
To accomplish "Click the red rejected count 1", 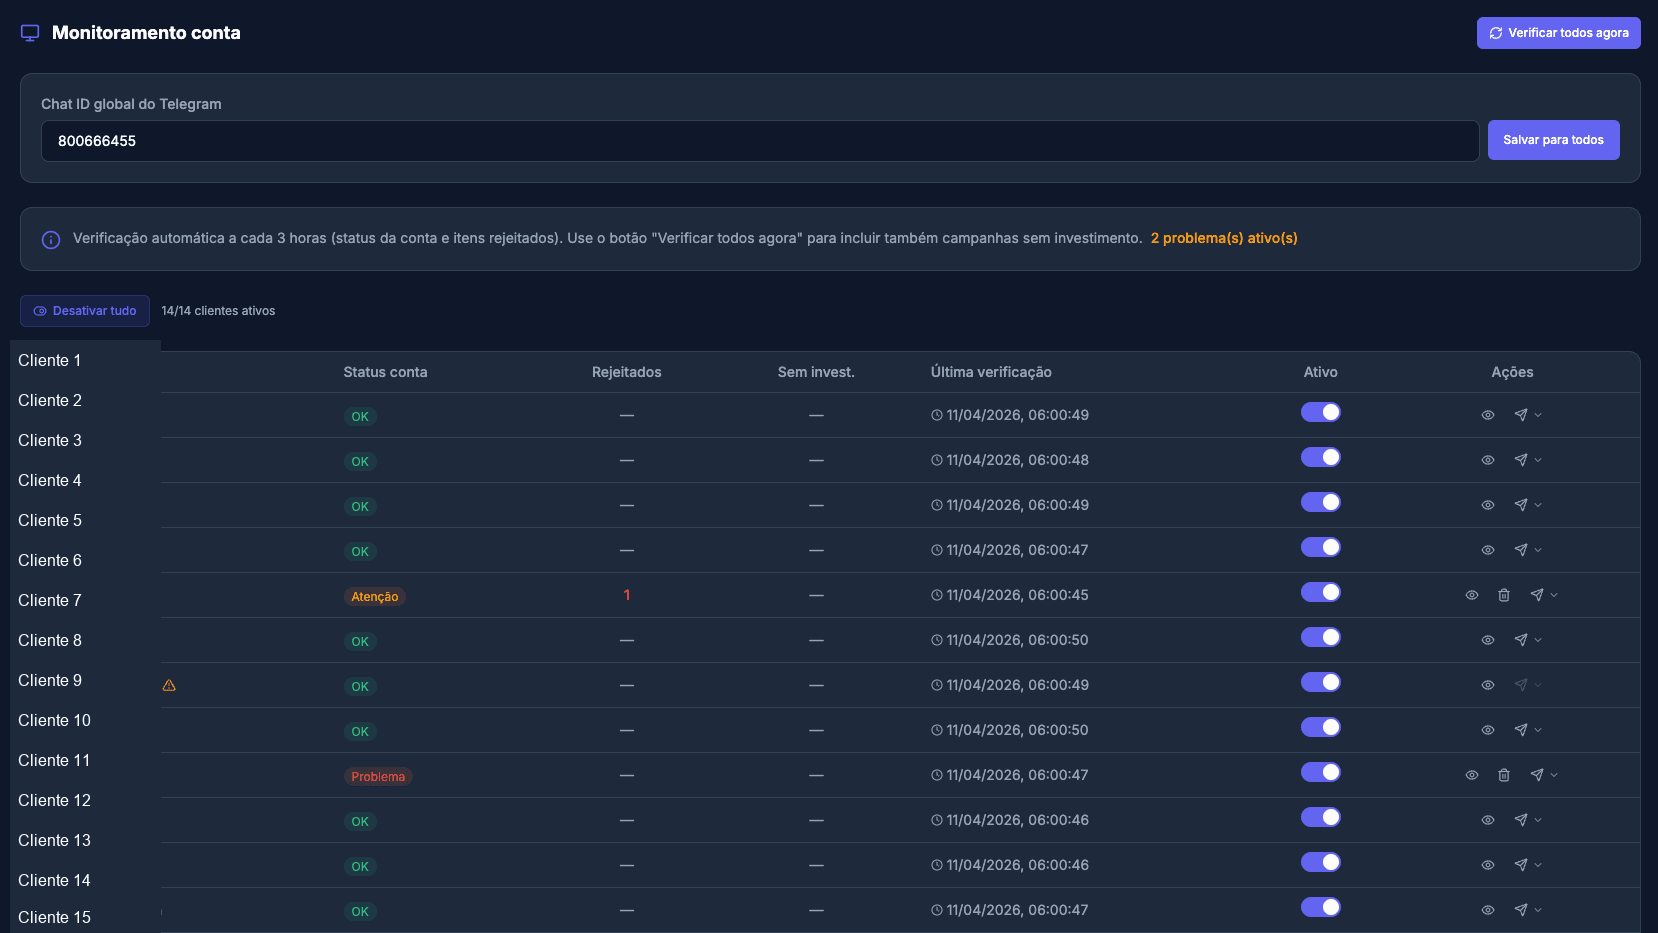I will click(627, 595).
